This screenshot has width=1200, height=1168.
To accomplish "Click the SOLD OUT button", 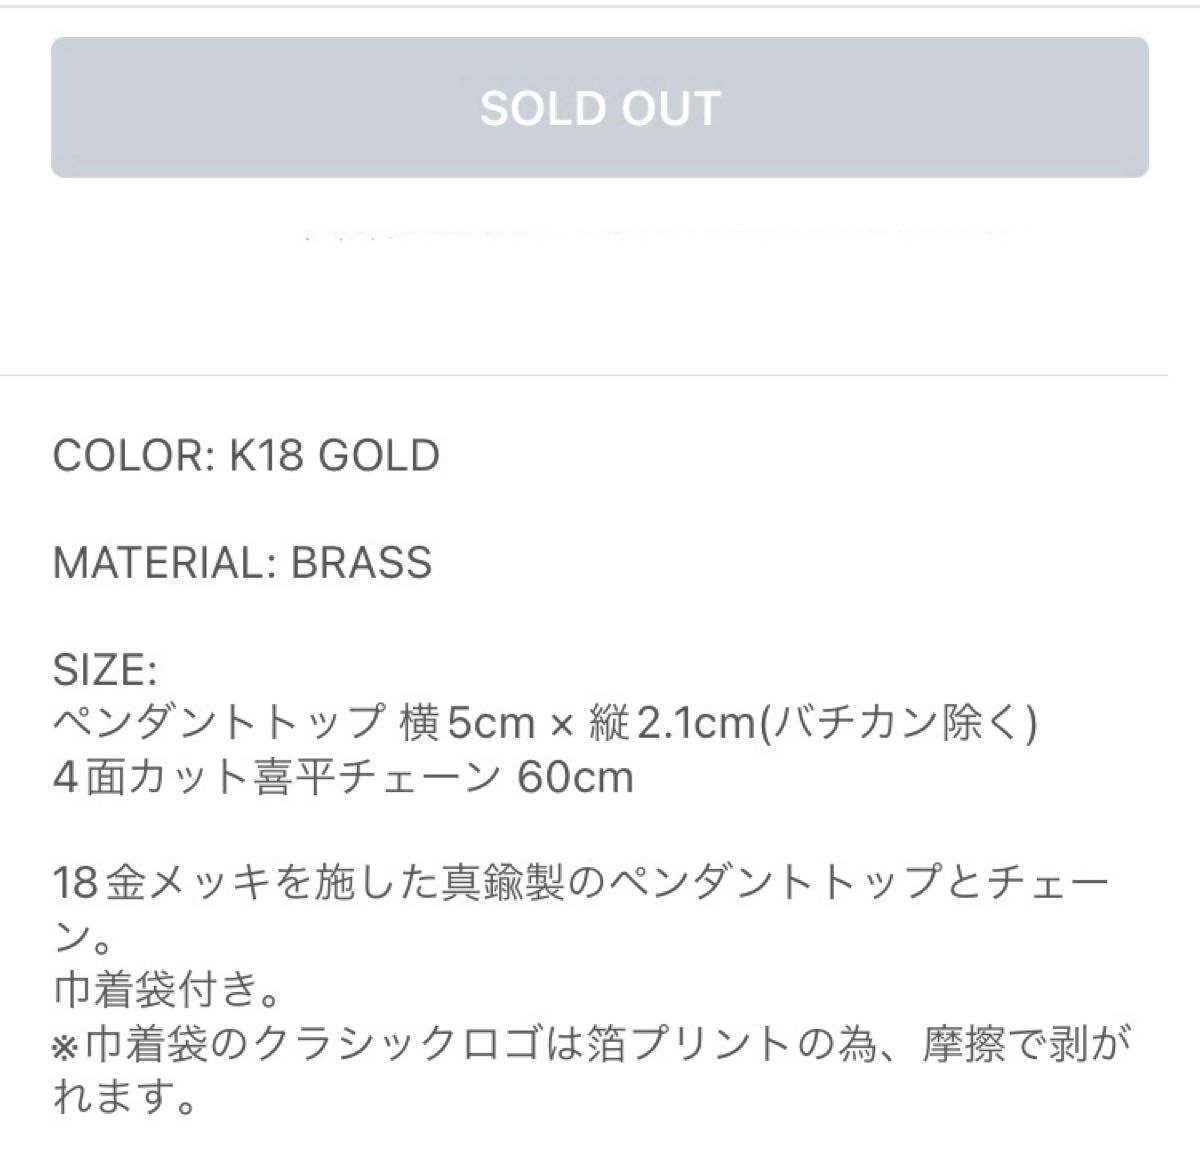I will [x=600, y=108].
